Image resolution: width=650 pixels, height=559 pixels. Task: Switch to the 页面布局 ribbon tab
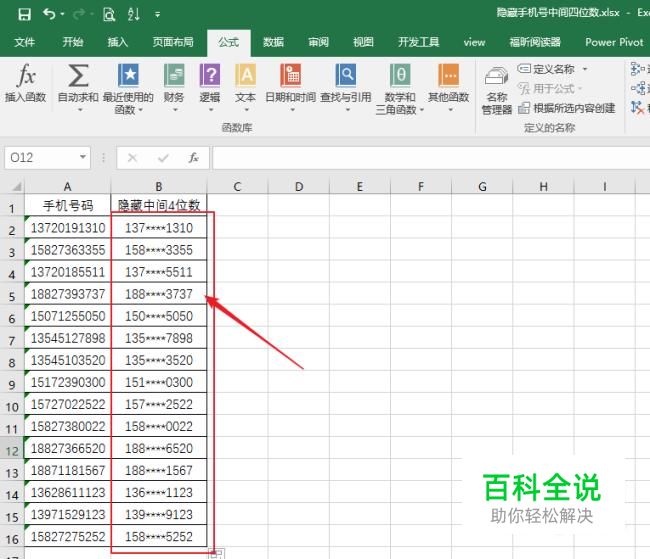pyautogui.click(x=173, y=42)
